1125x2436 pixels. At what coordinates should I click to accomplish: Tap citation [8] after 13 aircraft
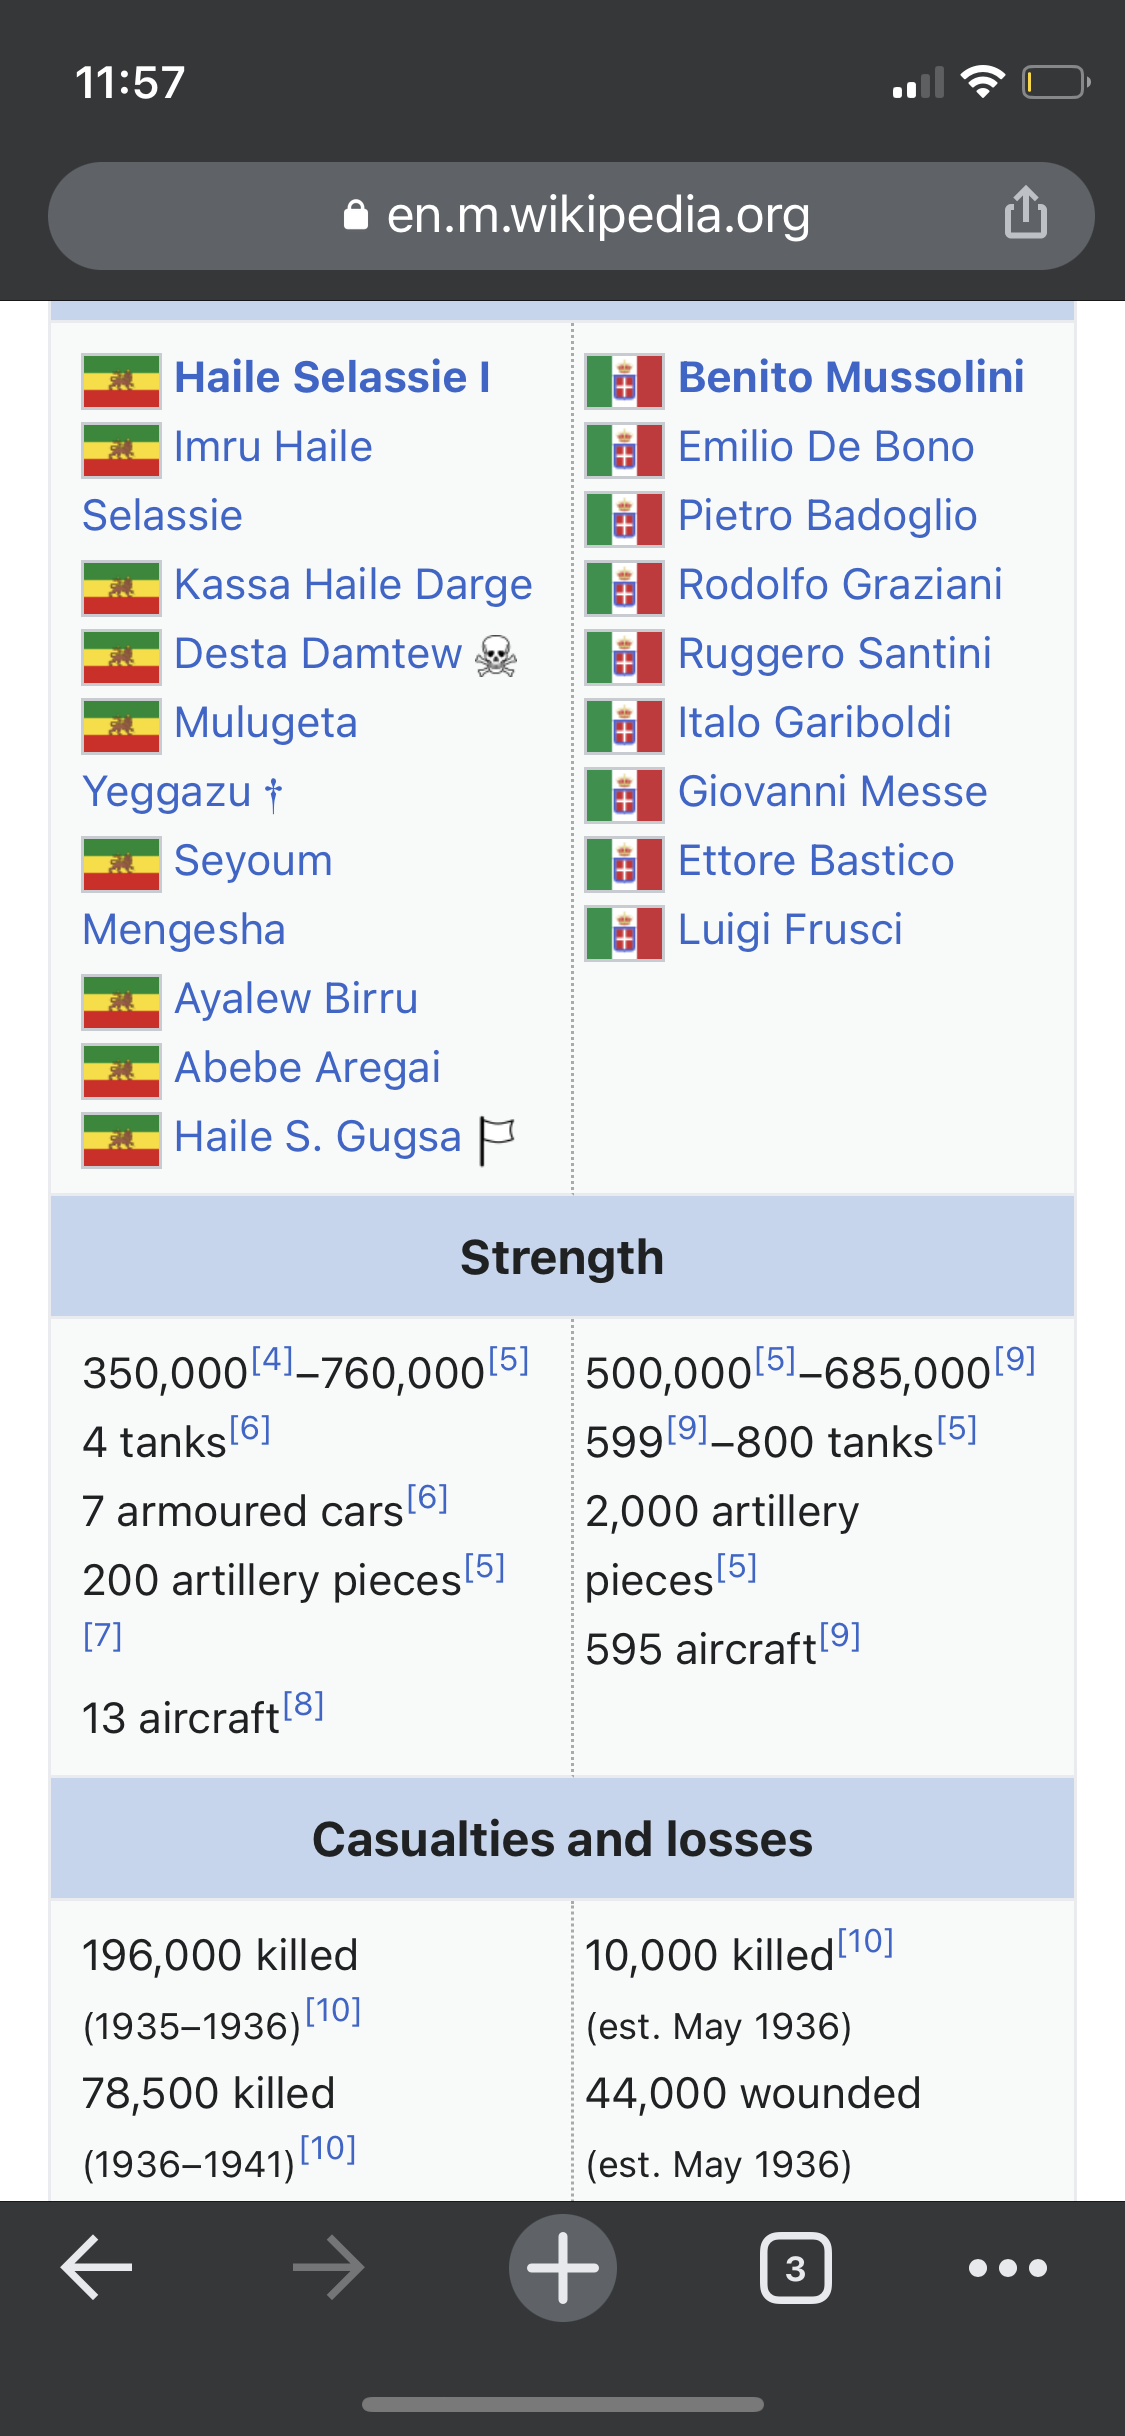303,1704
